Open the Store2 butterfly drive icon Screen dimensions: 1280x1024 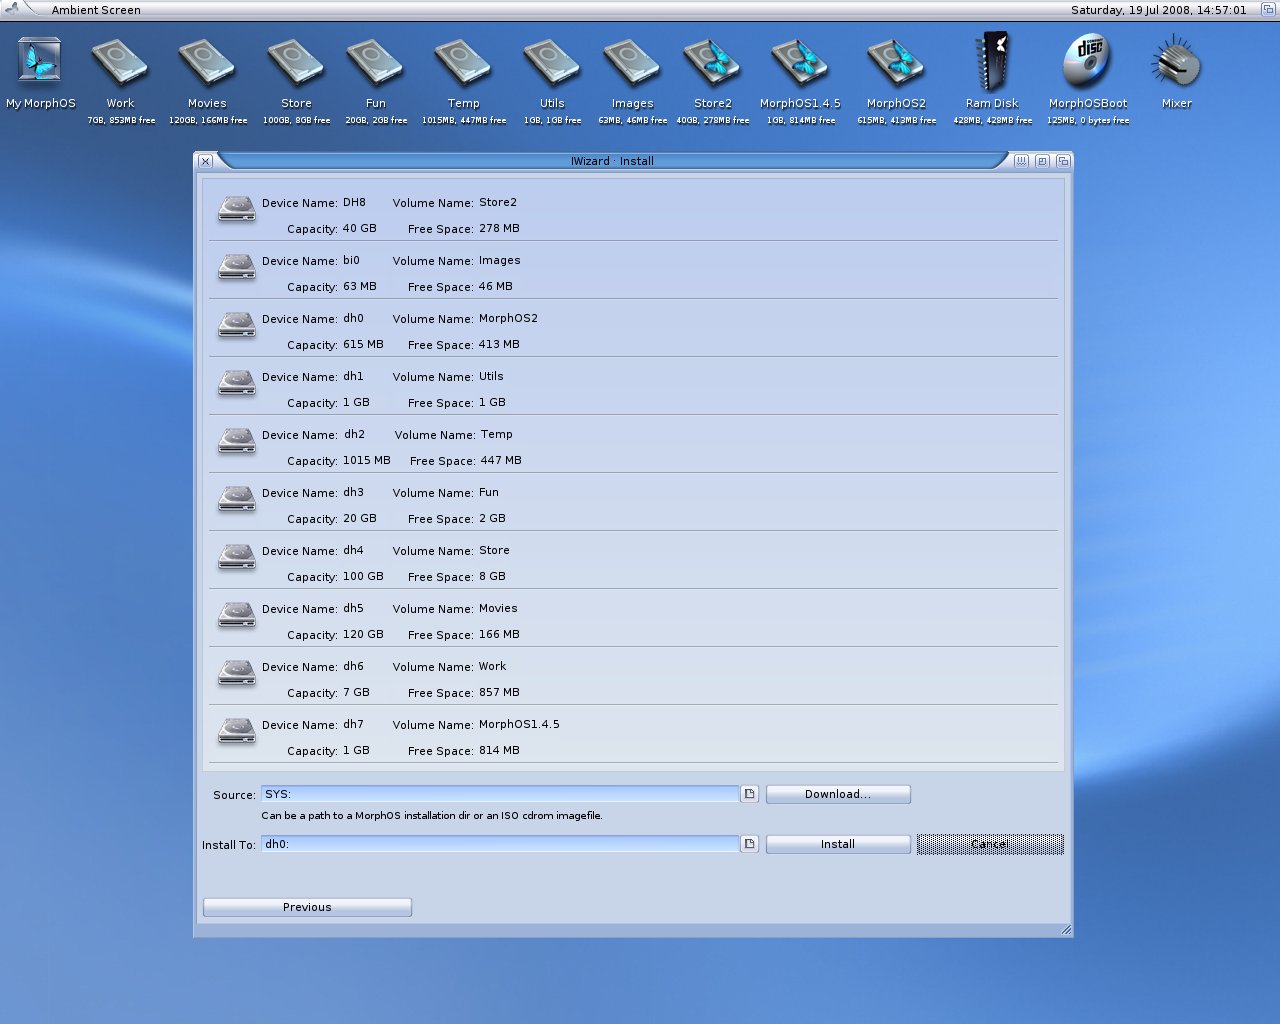713,62
